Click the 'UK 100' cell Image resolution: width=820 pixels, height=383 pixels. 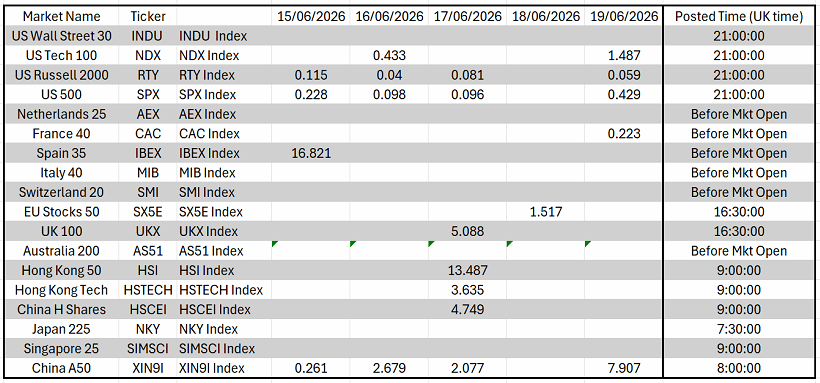(61, 231)
